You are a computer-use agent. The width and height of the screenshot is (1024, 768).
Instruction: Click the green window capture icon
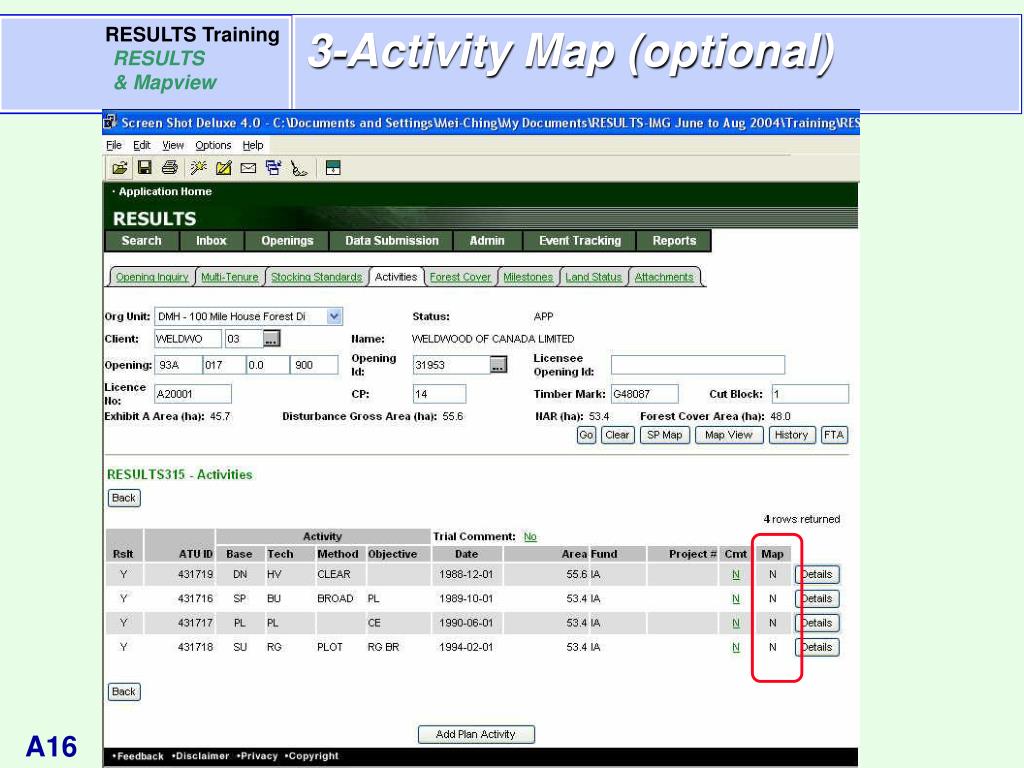[333, 168]
